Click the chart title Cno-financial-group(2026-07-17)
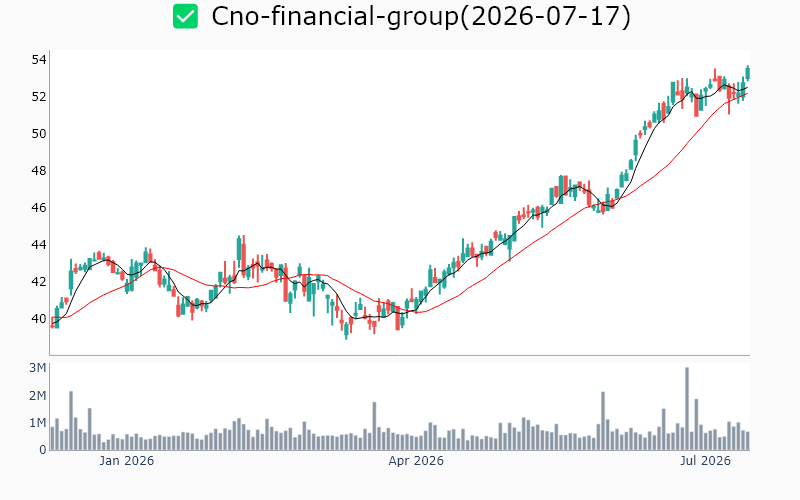The width and height of the screenshot is (800, 500). [x=421, y=16]
